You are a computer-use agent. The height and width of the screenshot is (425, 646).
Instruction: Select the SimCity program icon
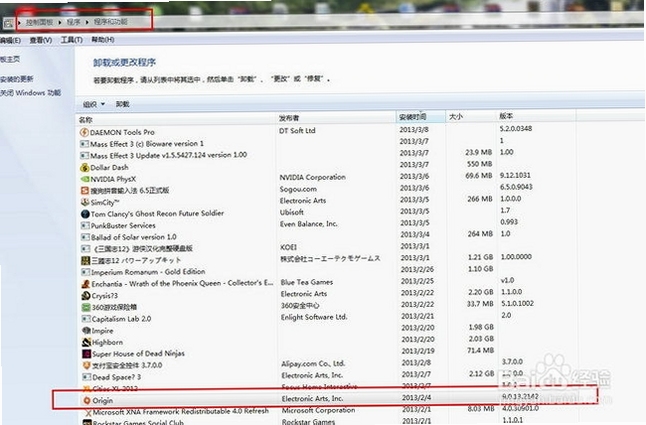[85, 202]
